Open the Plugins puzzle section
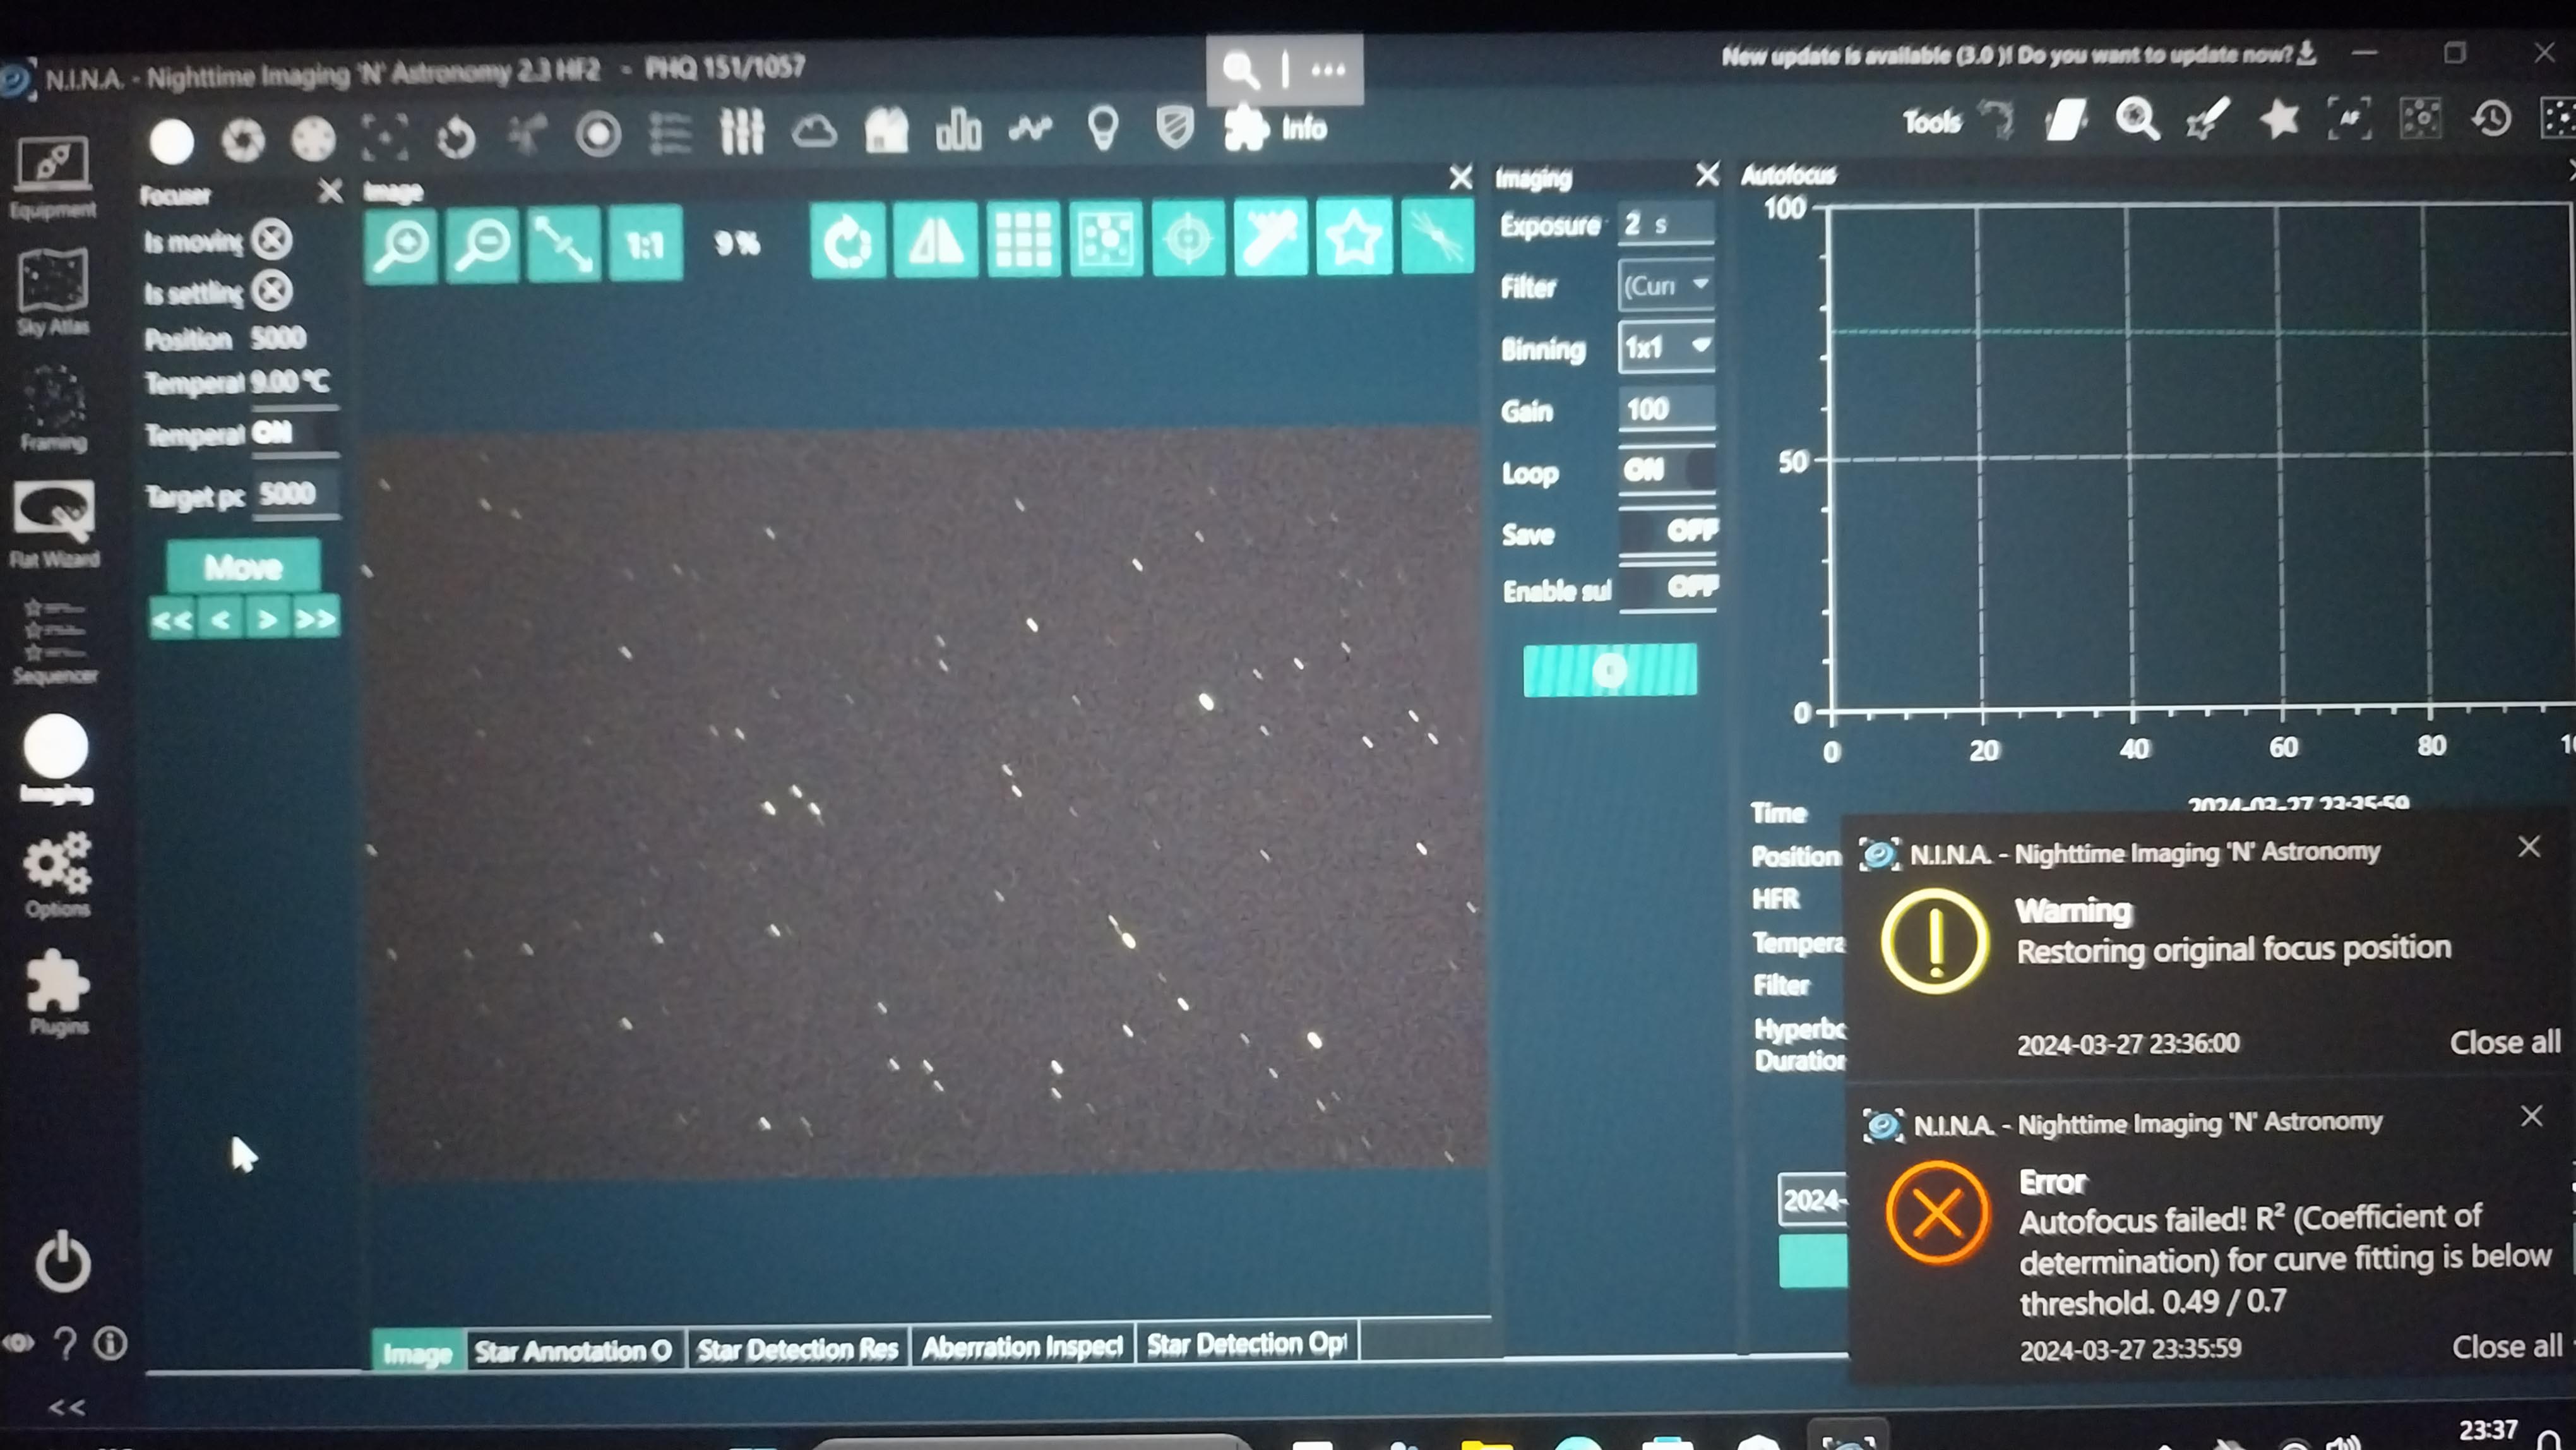This screenshot has height=1450, width=2576. coord(57,992)
